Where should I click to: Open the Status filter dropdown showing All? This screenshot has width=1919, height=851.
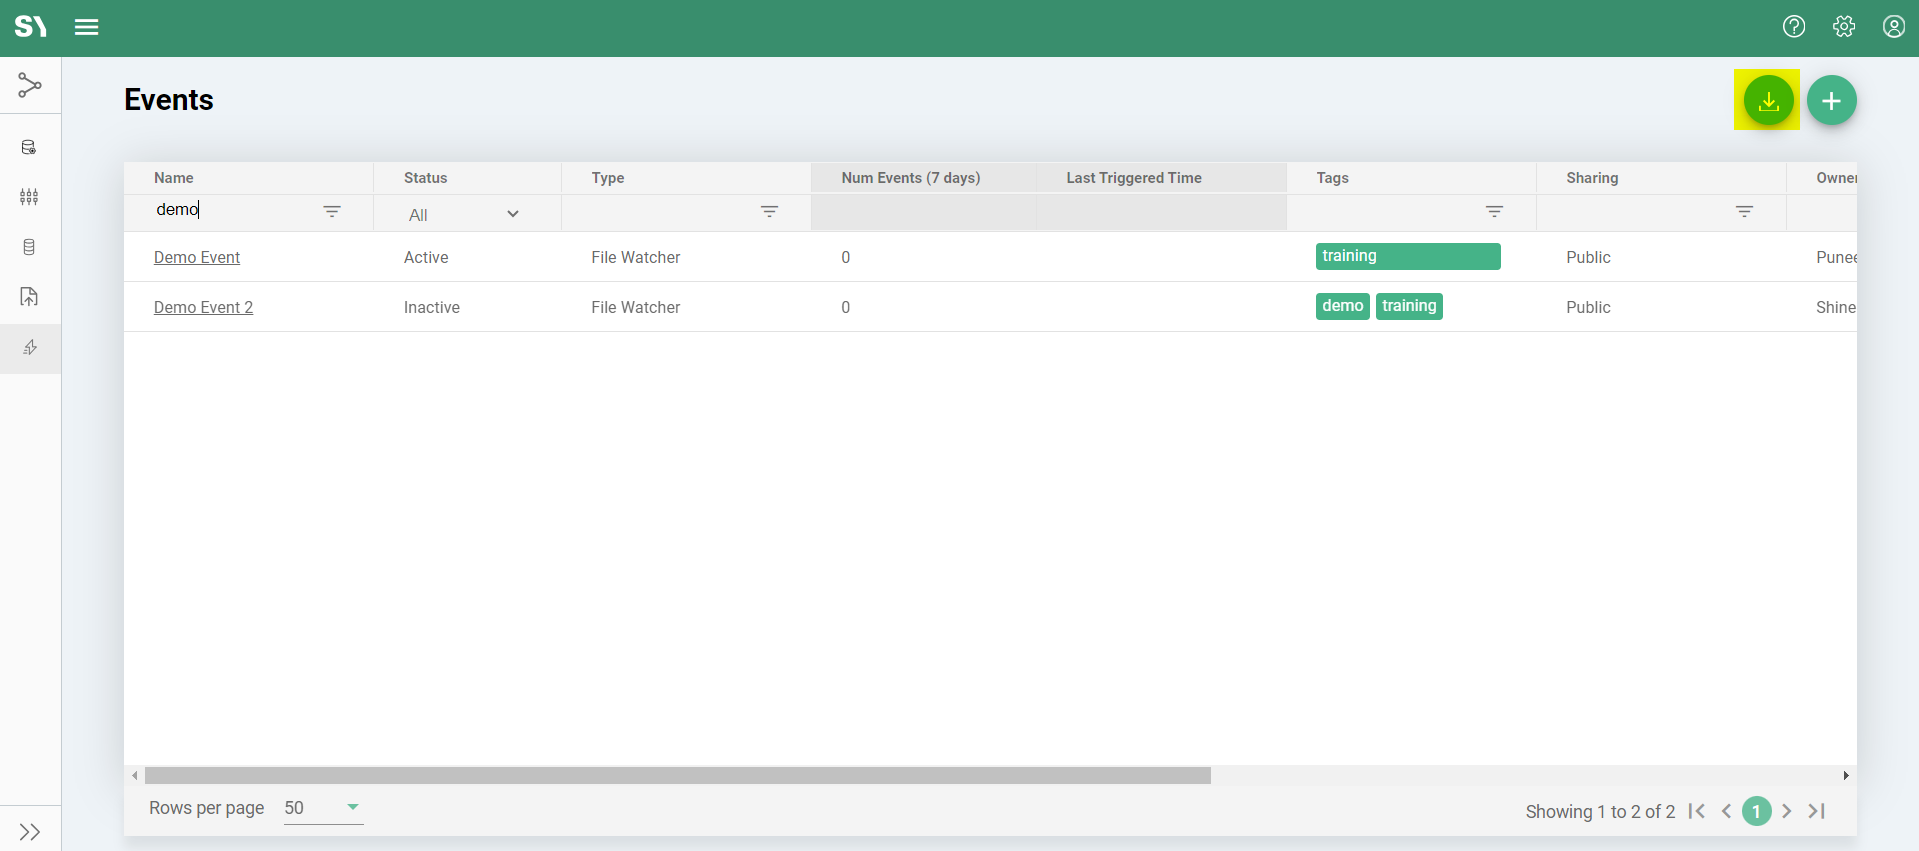click(x=464, y=214)
